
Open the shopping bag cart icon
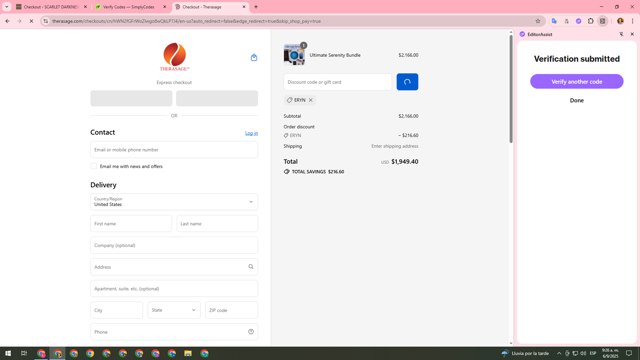(254, 58)
